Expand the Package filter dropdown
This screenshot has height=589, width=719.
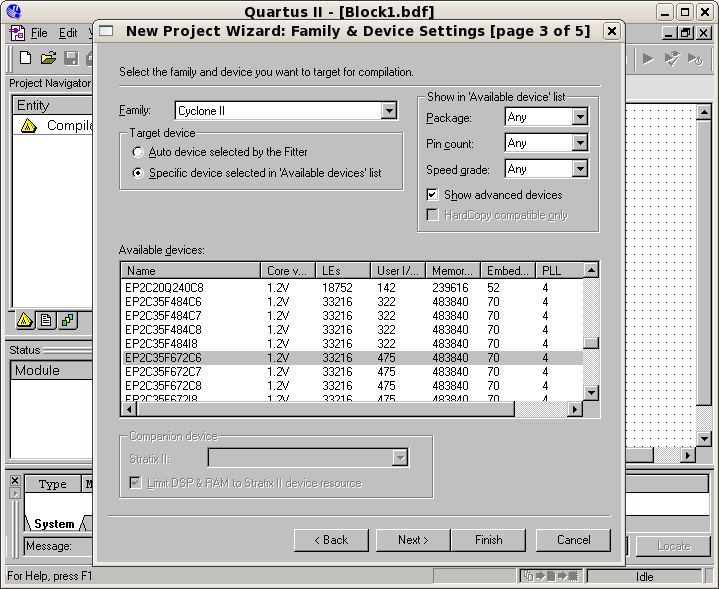point(580,117)
